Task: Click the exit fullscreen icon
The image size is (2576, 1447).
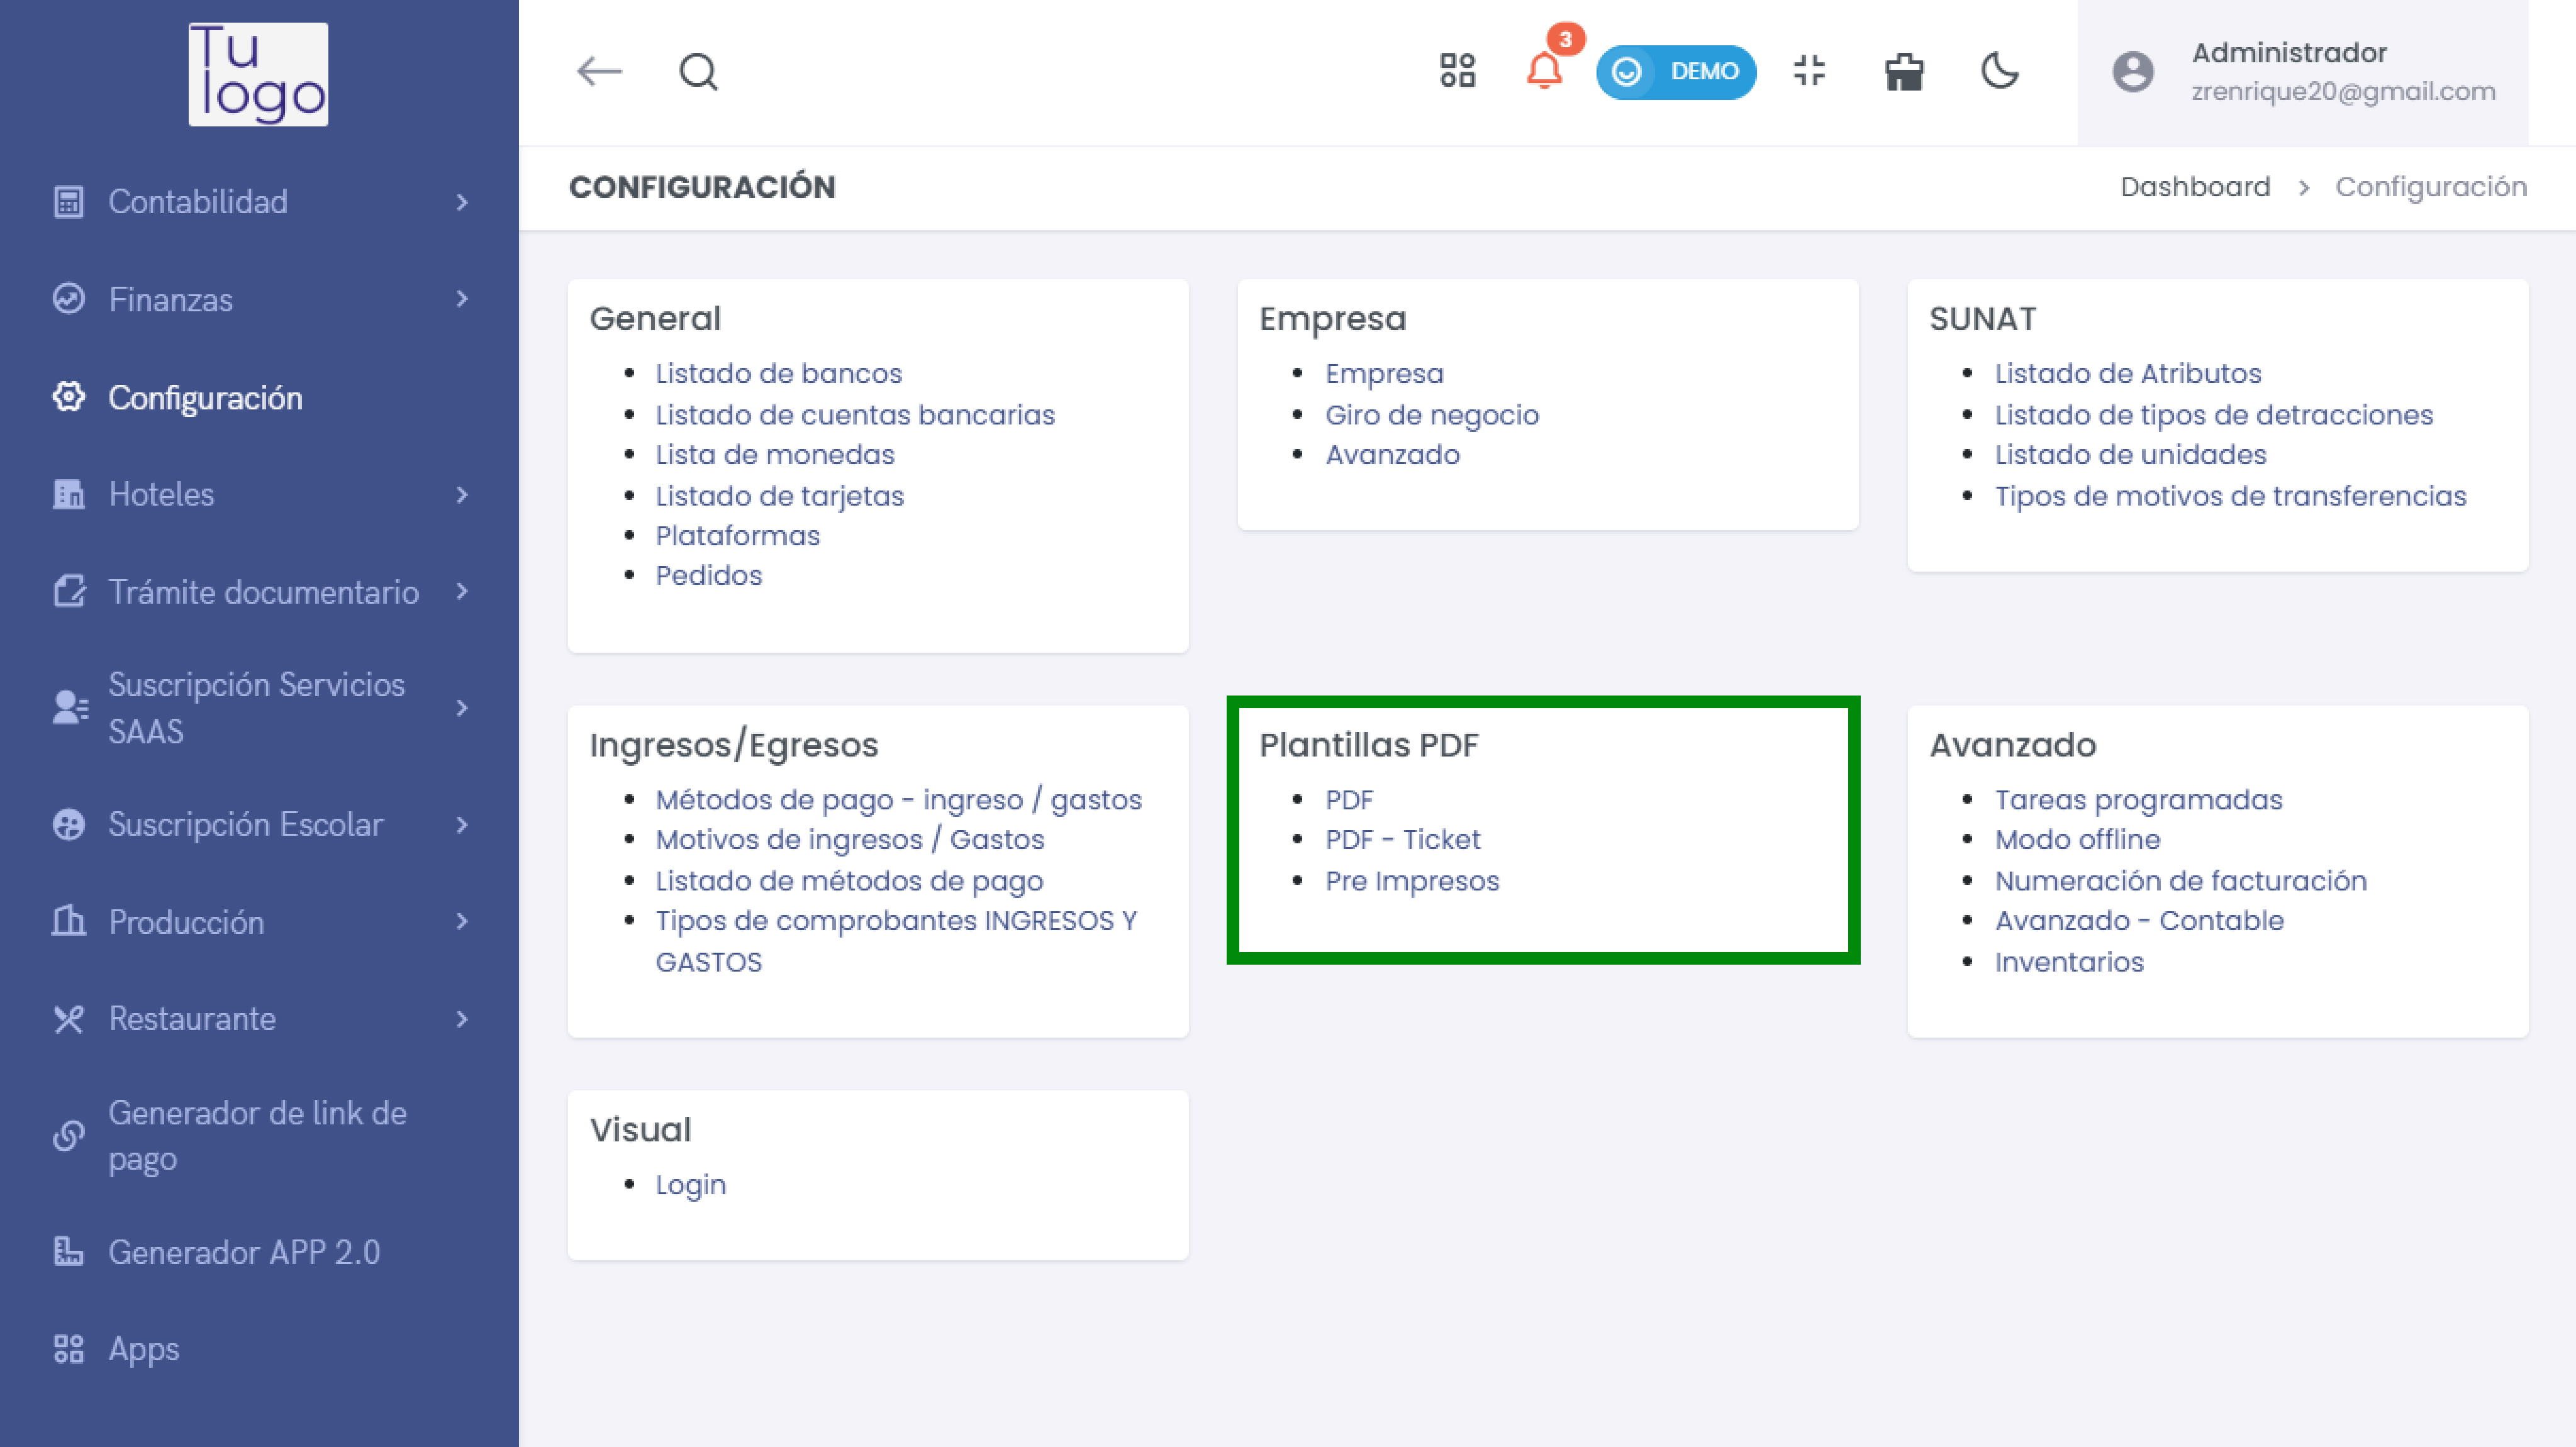Action: 1809,71
